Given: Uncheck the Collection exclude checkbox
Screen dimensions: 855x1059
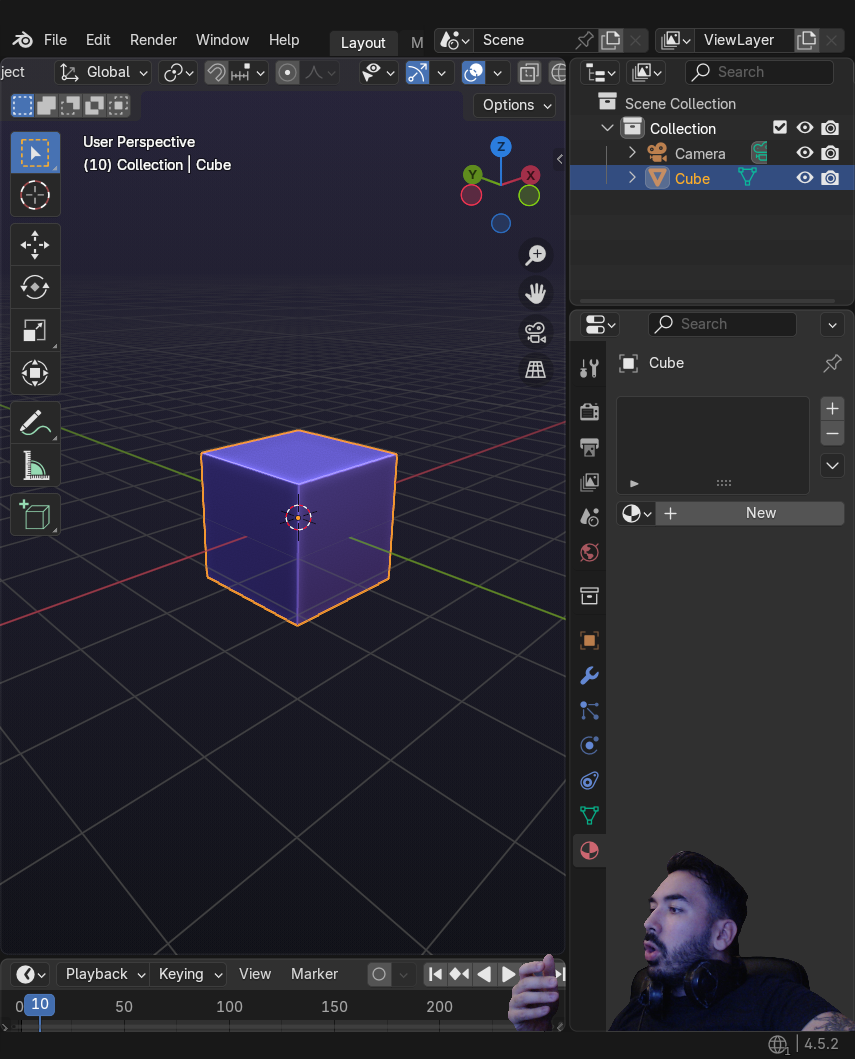Looking at the screenshot, I should pos(780,128).
